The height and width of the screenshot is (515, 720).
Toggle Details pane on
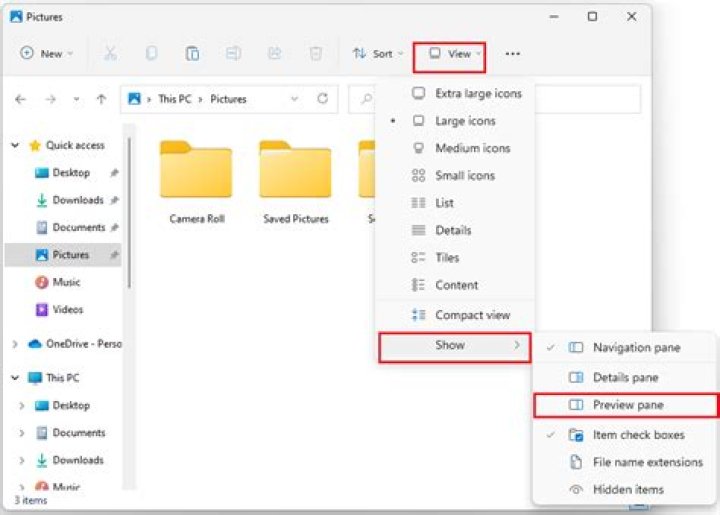click(624, 377)
